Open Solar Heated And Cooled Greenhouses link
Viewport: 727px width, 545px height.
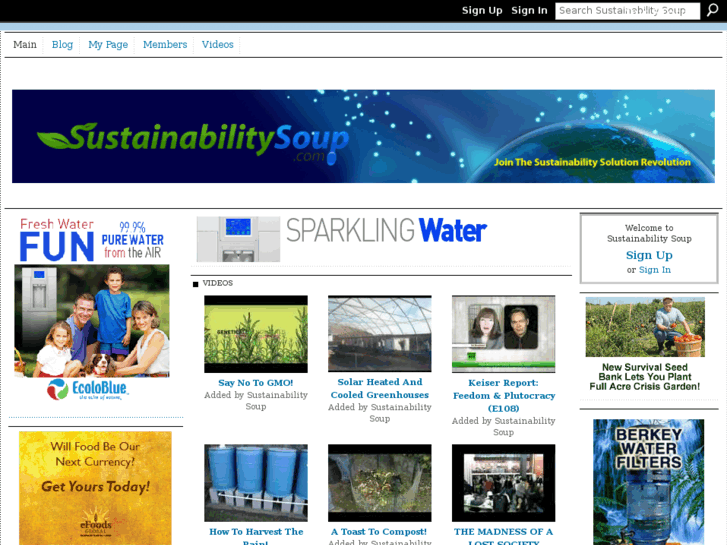pyautogui.click(x=379, y=388)
